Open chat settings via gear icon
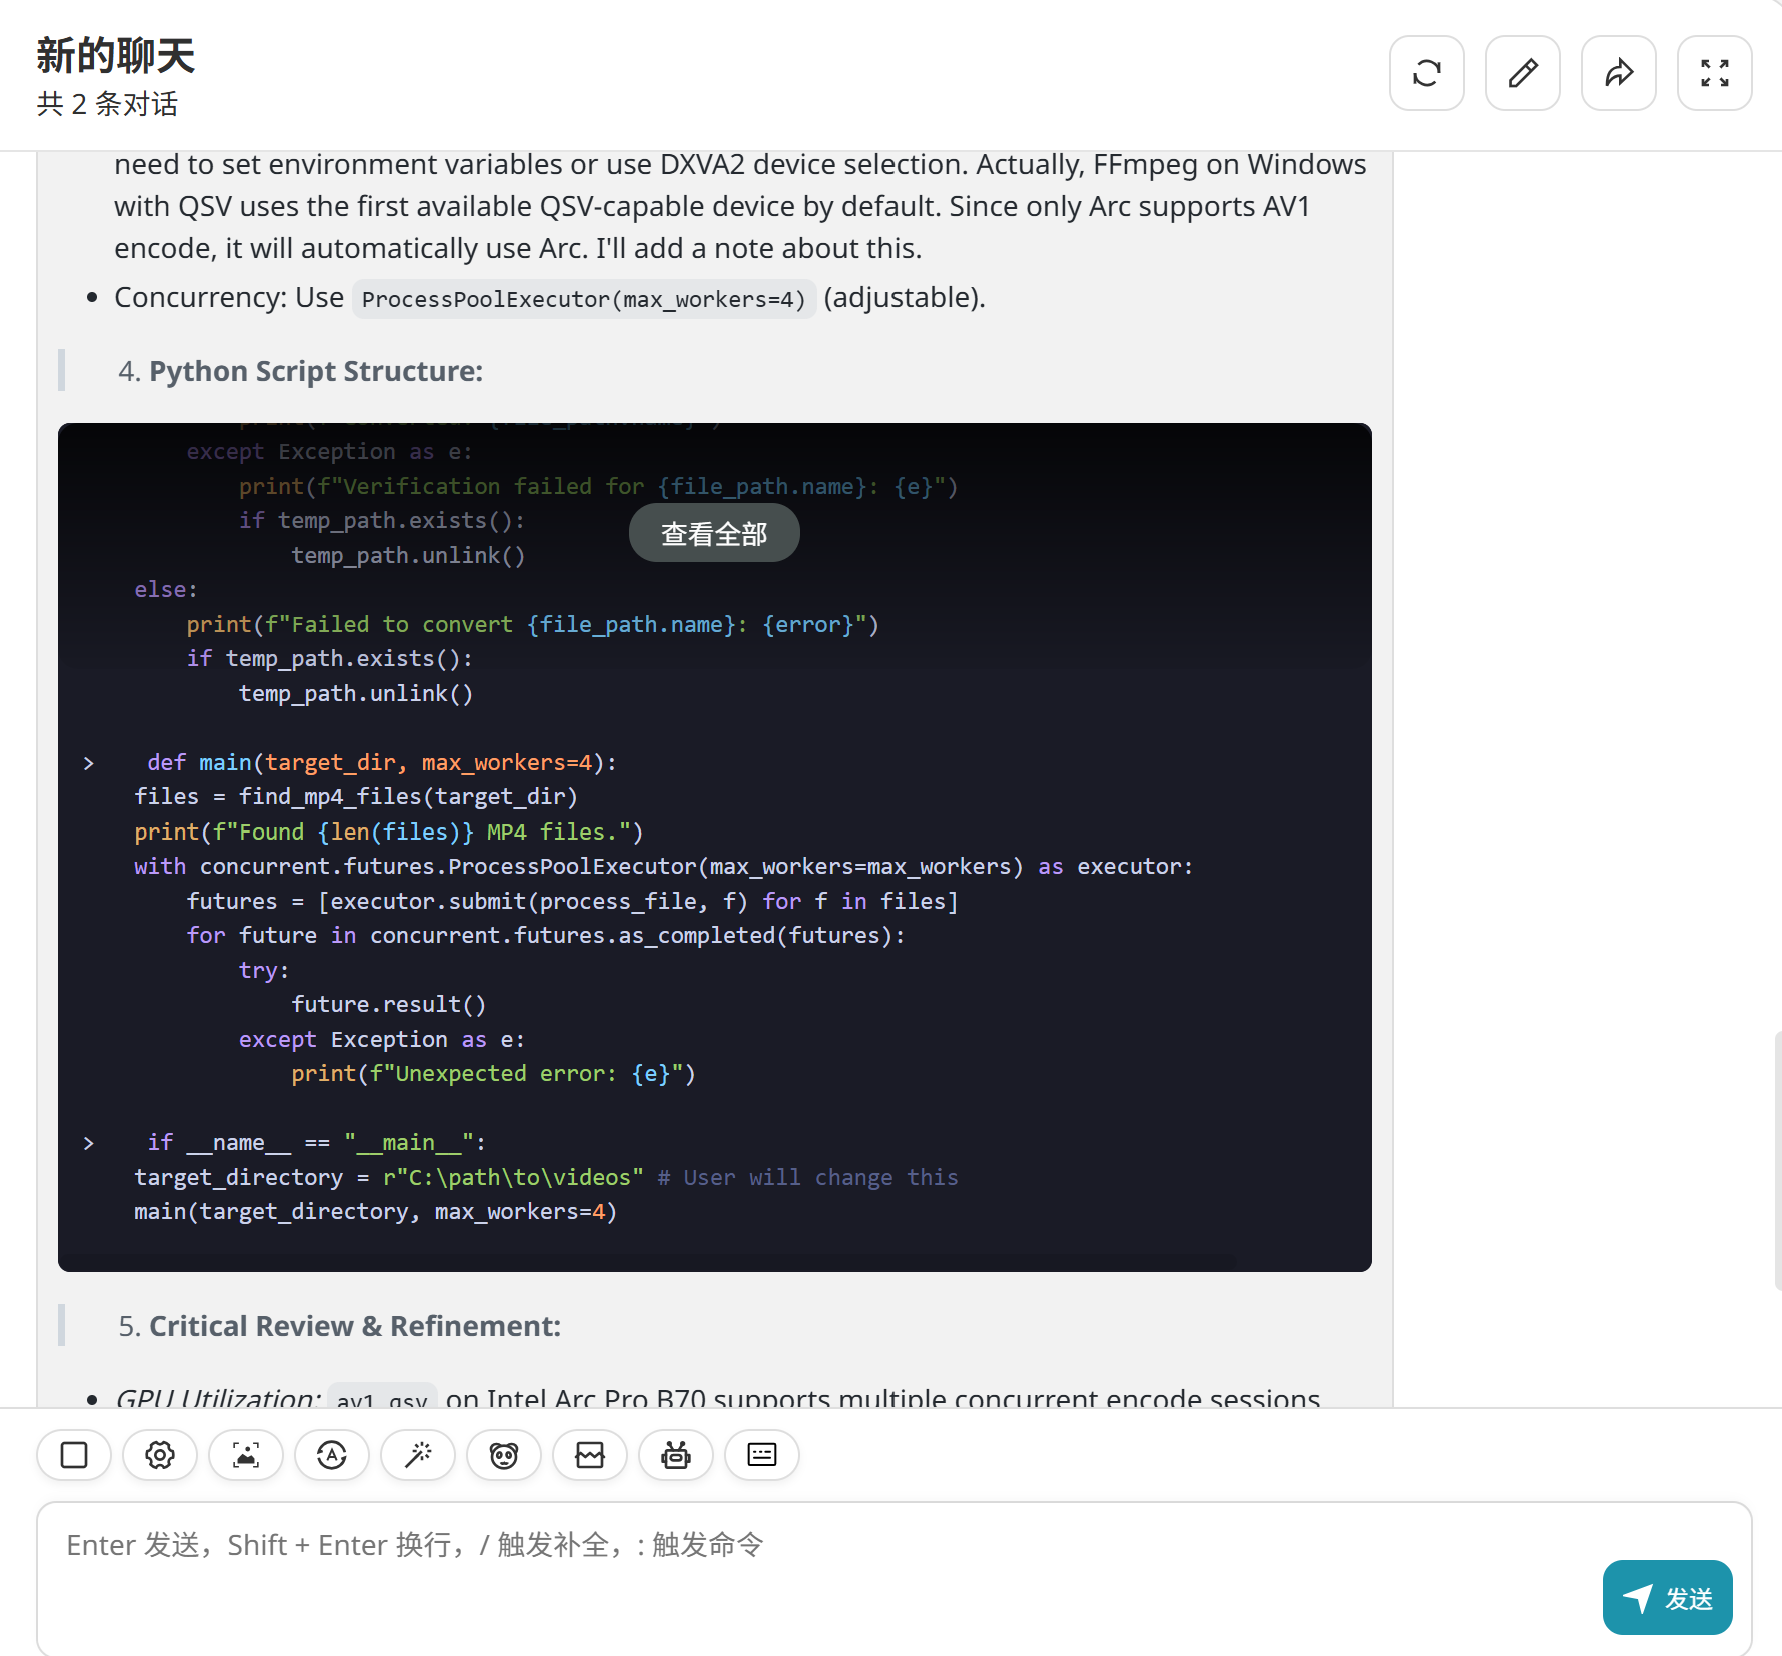Screen dimensions: 1782x1656 tap(160, 1455)
